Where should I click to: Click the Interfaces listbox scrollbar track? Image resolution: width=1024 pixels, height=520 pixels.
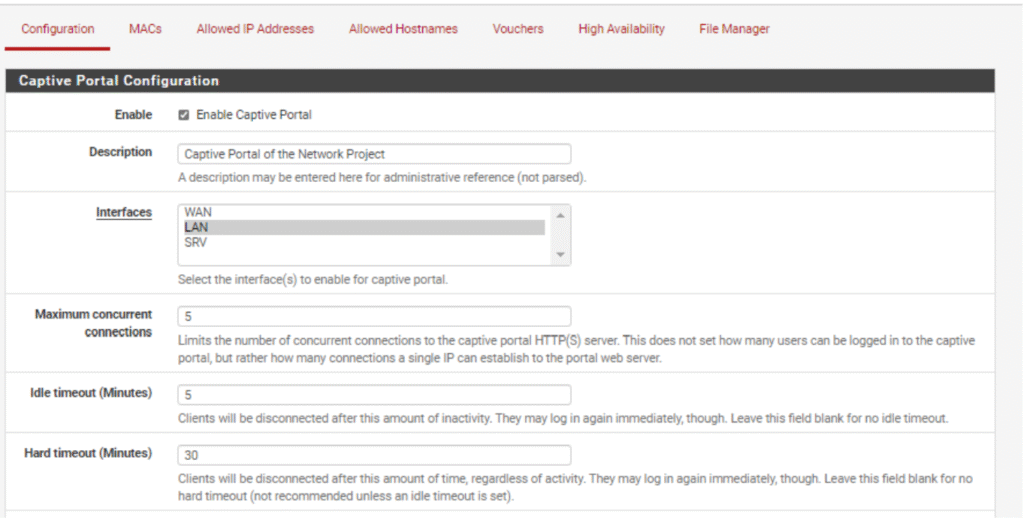click(561, 236)
